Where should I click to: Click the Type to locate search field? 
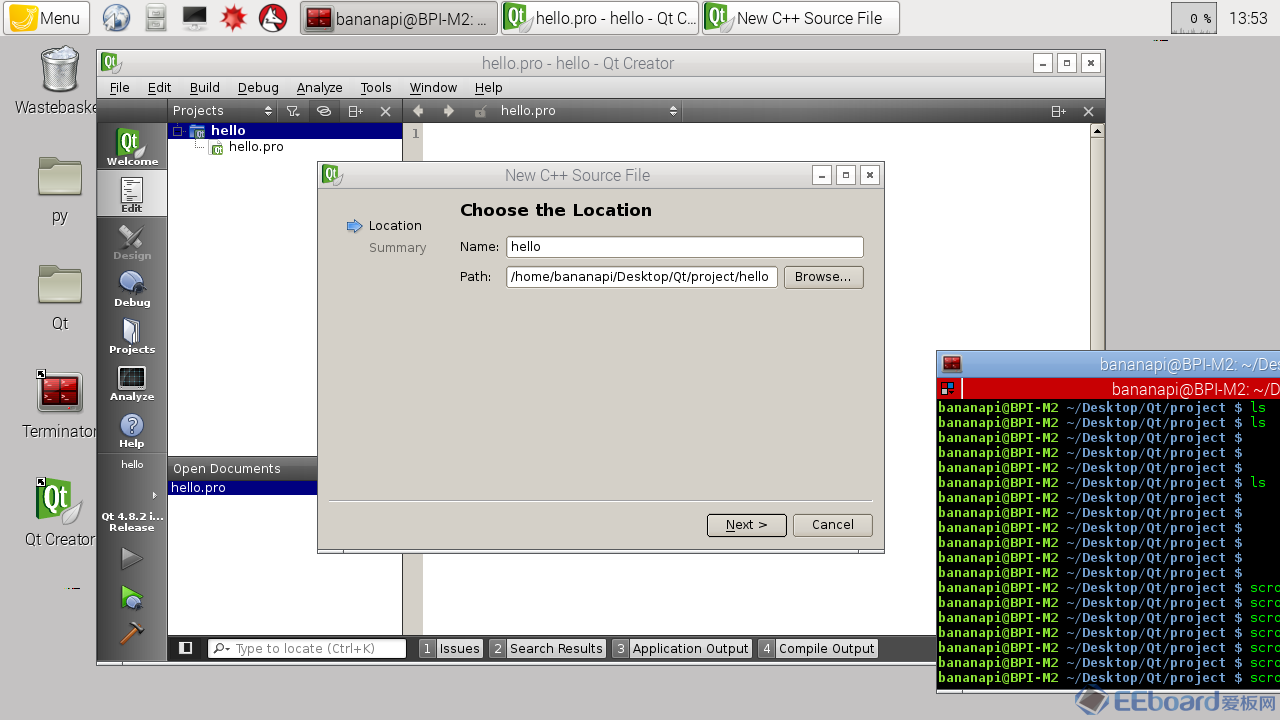[x=307, y=648]
